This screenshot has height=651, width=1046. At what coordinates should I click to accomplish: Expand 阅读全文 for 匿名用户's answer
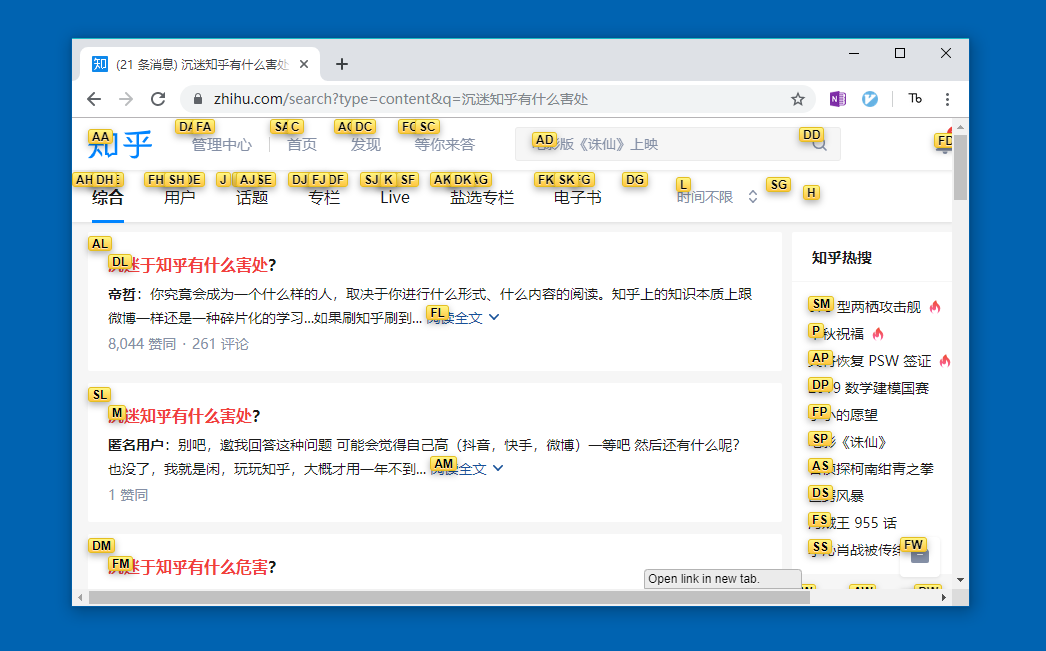(465, 469)
